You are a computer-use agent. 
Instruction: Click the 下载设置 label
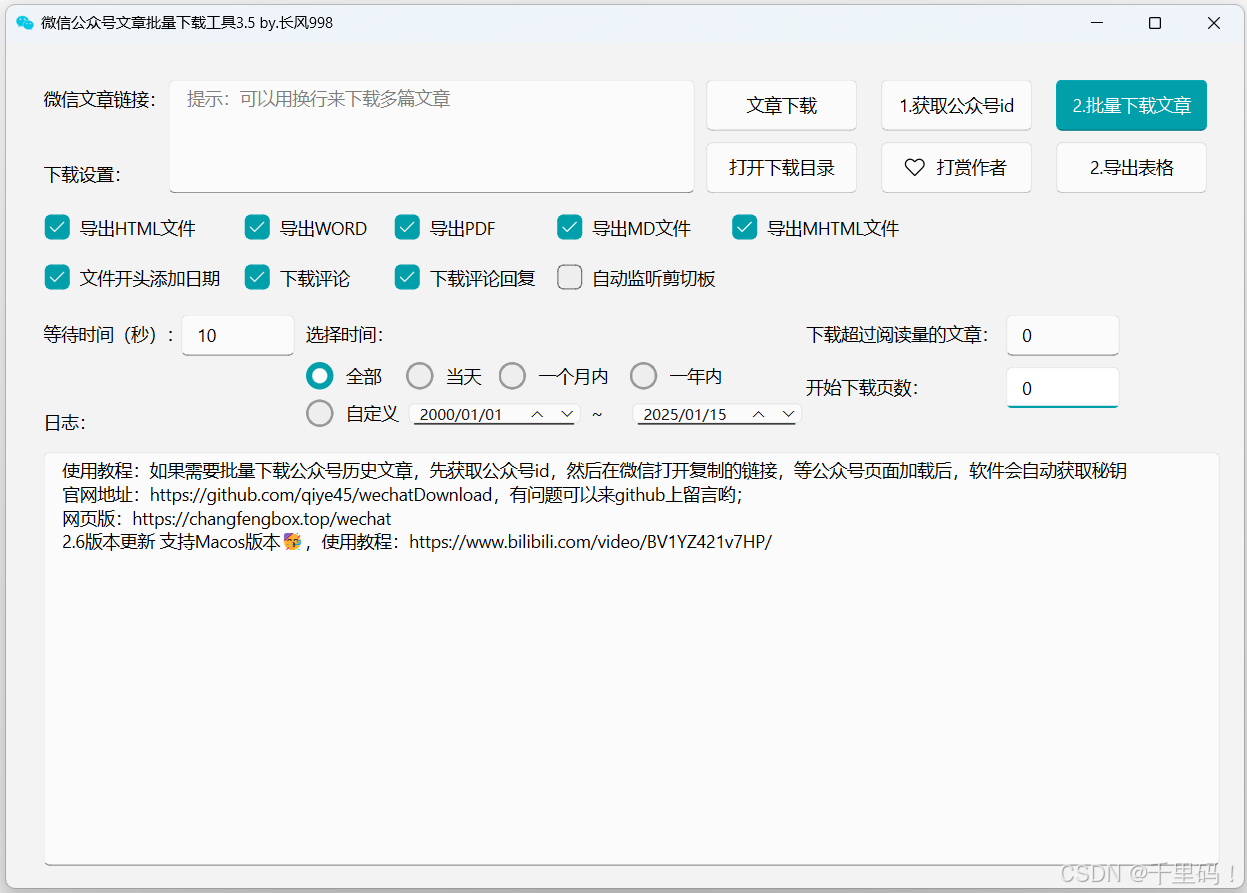coord(82,175)
